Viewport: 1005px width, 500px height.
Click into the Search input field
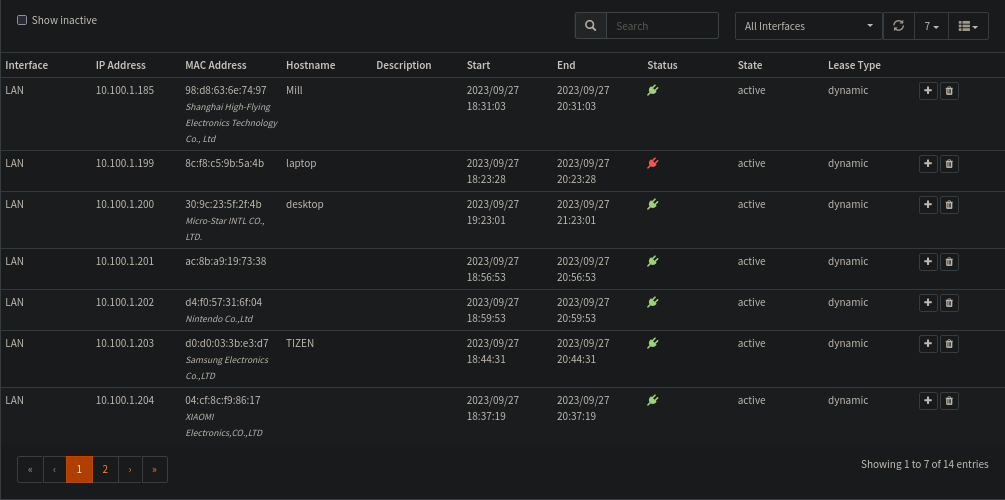click(662, 26)
